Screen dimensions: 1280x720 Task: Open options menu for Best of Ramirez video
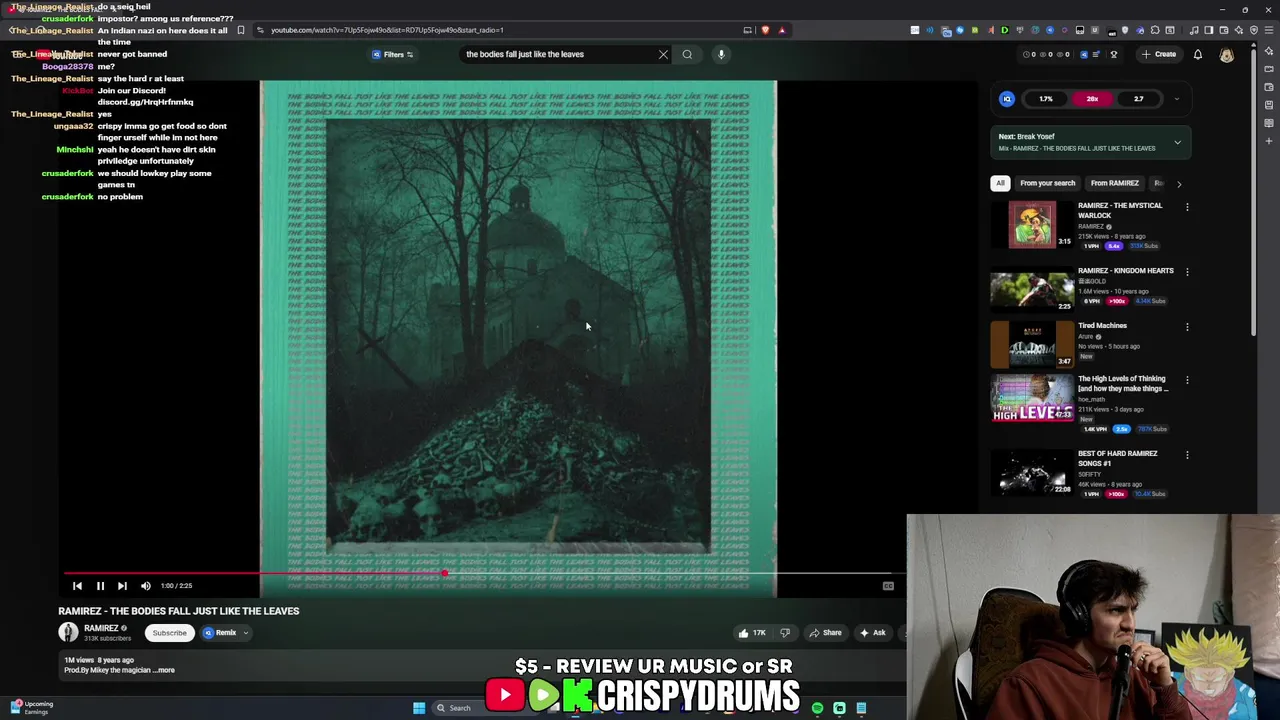(1187, 455)
